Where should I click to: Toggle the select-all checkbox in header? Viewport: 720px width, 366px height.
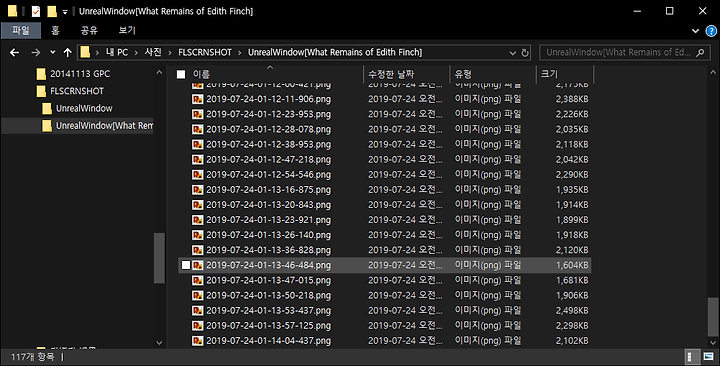point(181,74)
